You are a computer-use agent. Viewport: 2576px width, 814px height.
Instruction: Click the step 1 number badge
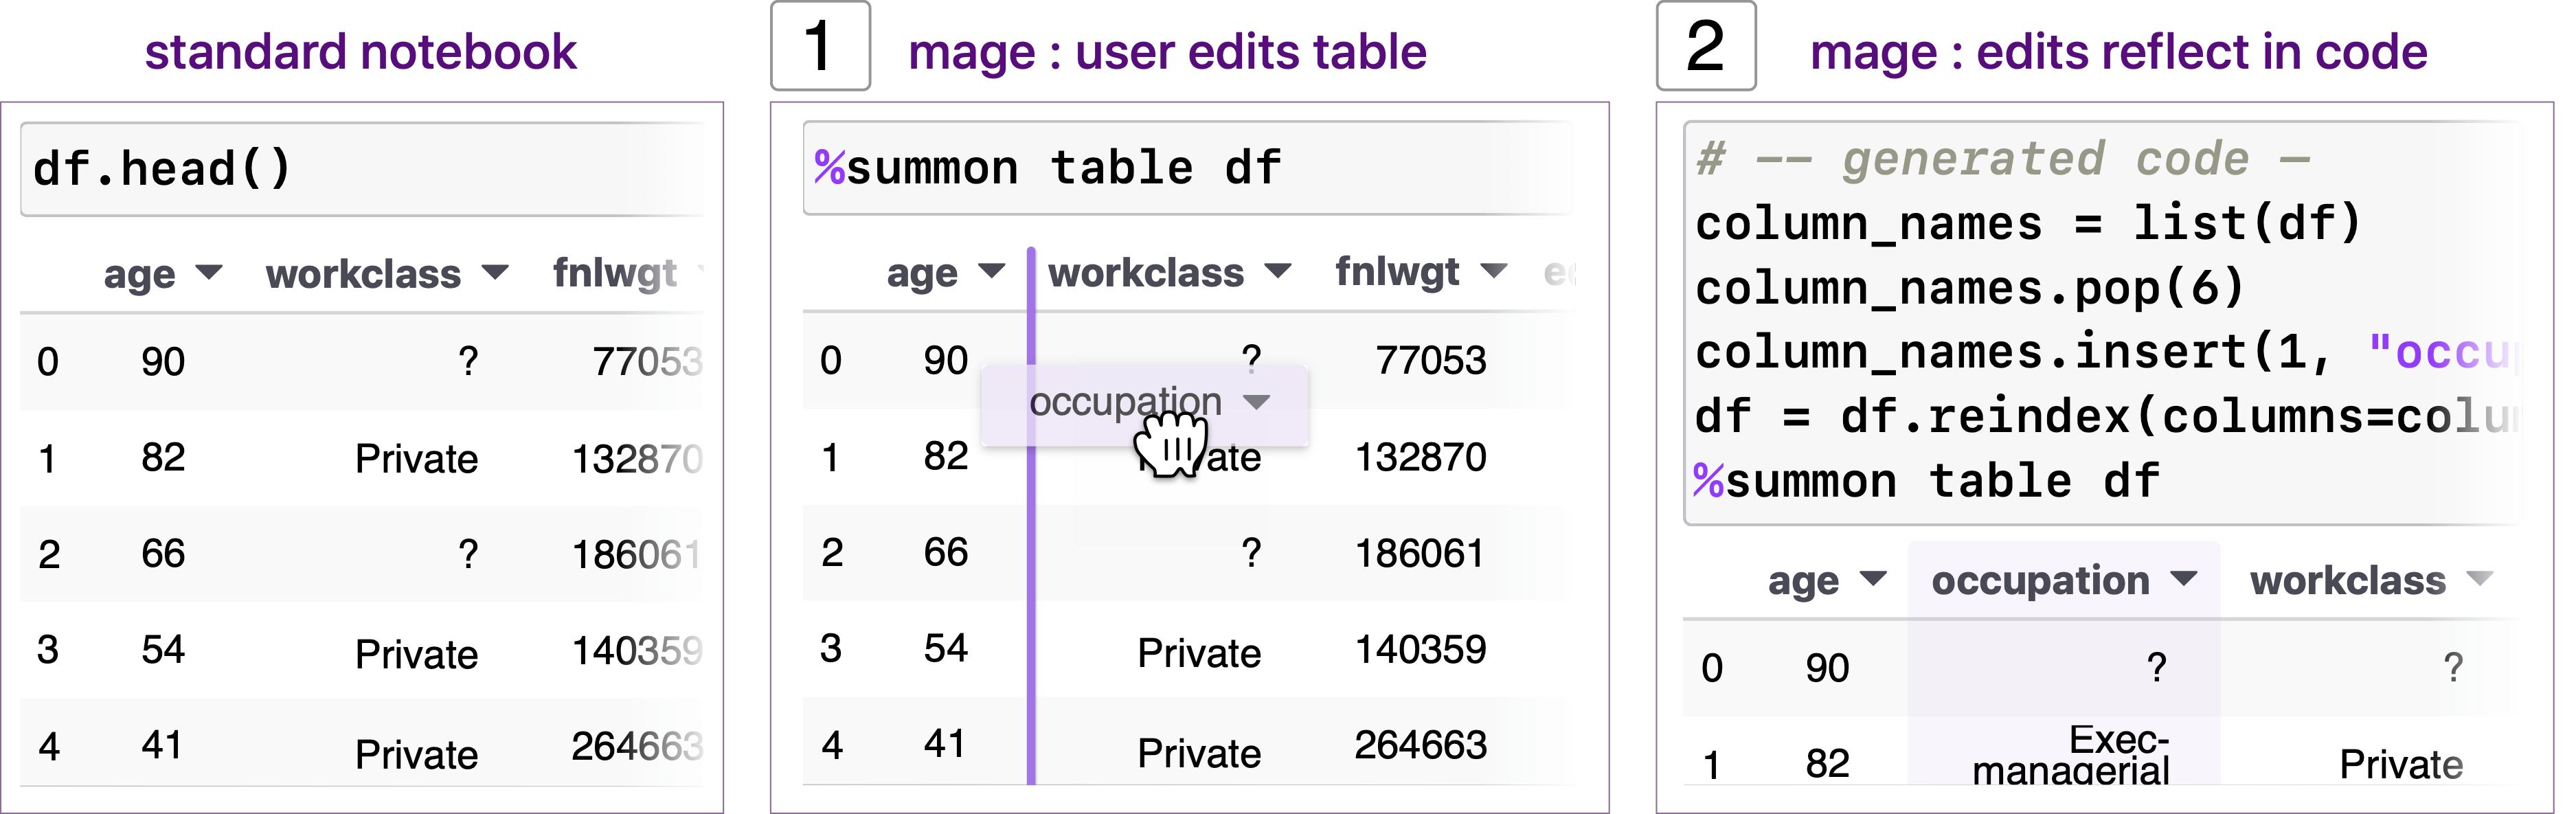click(x=820, y=47)
